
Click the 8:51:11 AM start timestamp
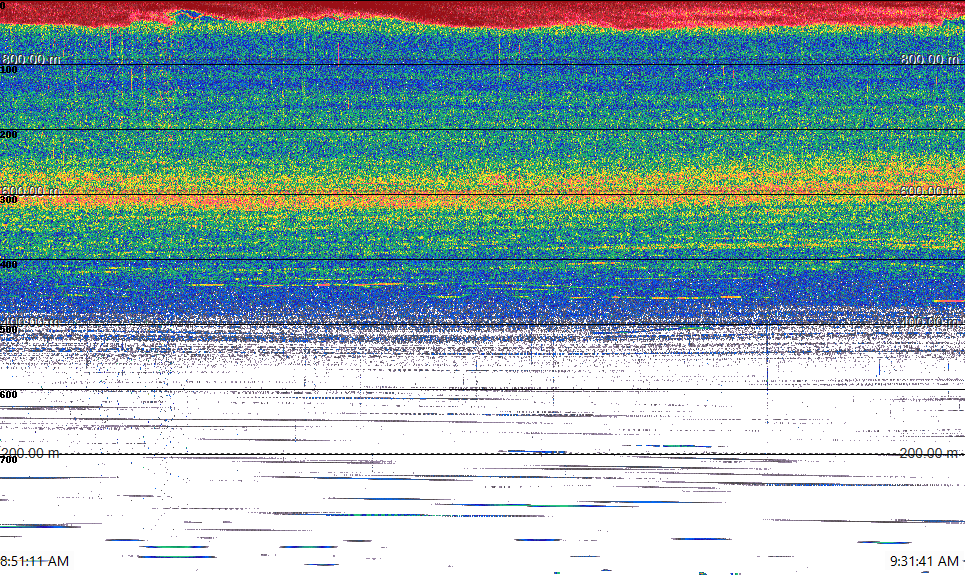[34, 561]
